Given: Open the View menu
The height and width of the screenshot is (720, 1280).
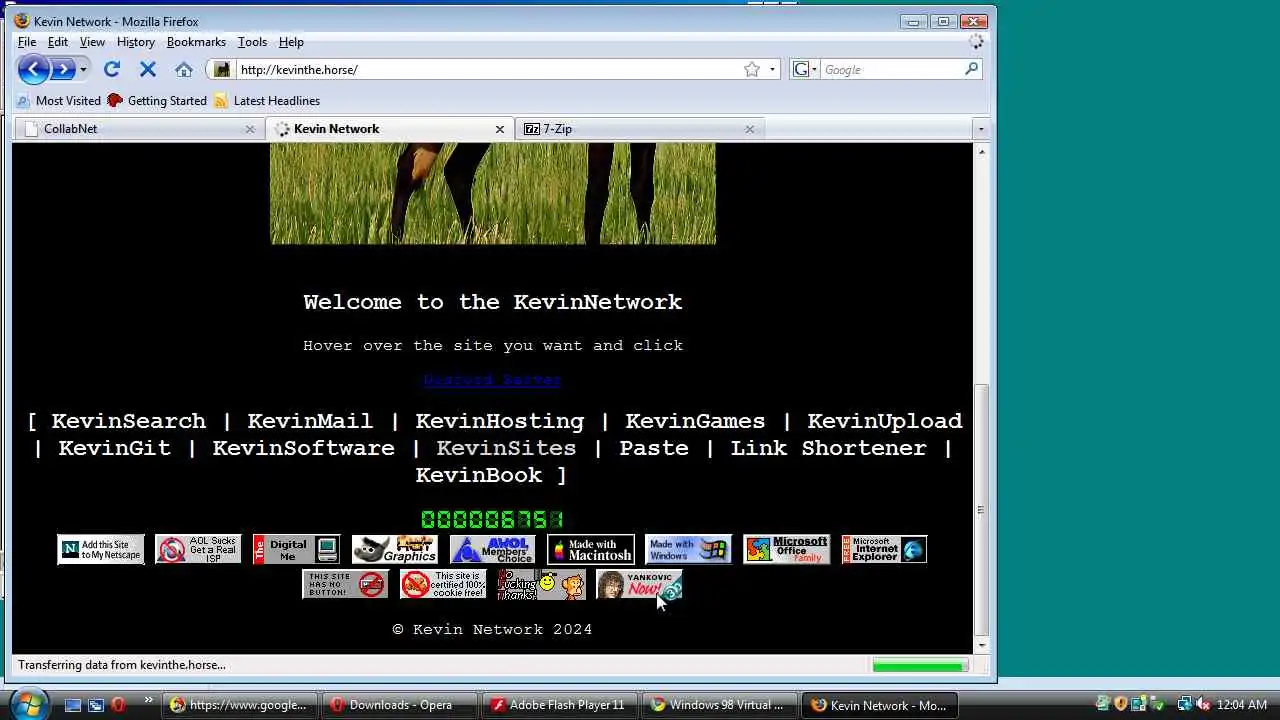Looking at the screenshot, I should 92,42.
